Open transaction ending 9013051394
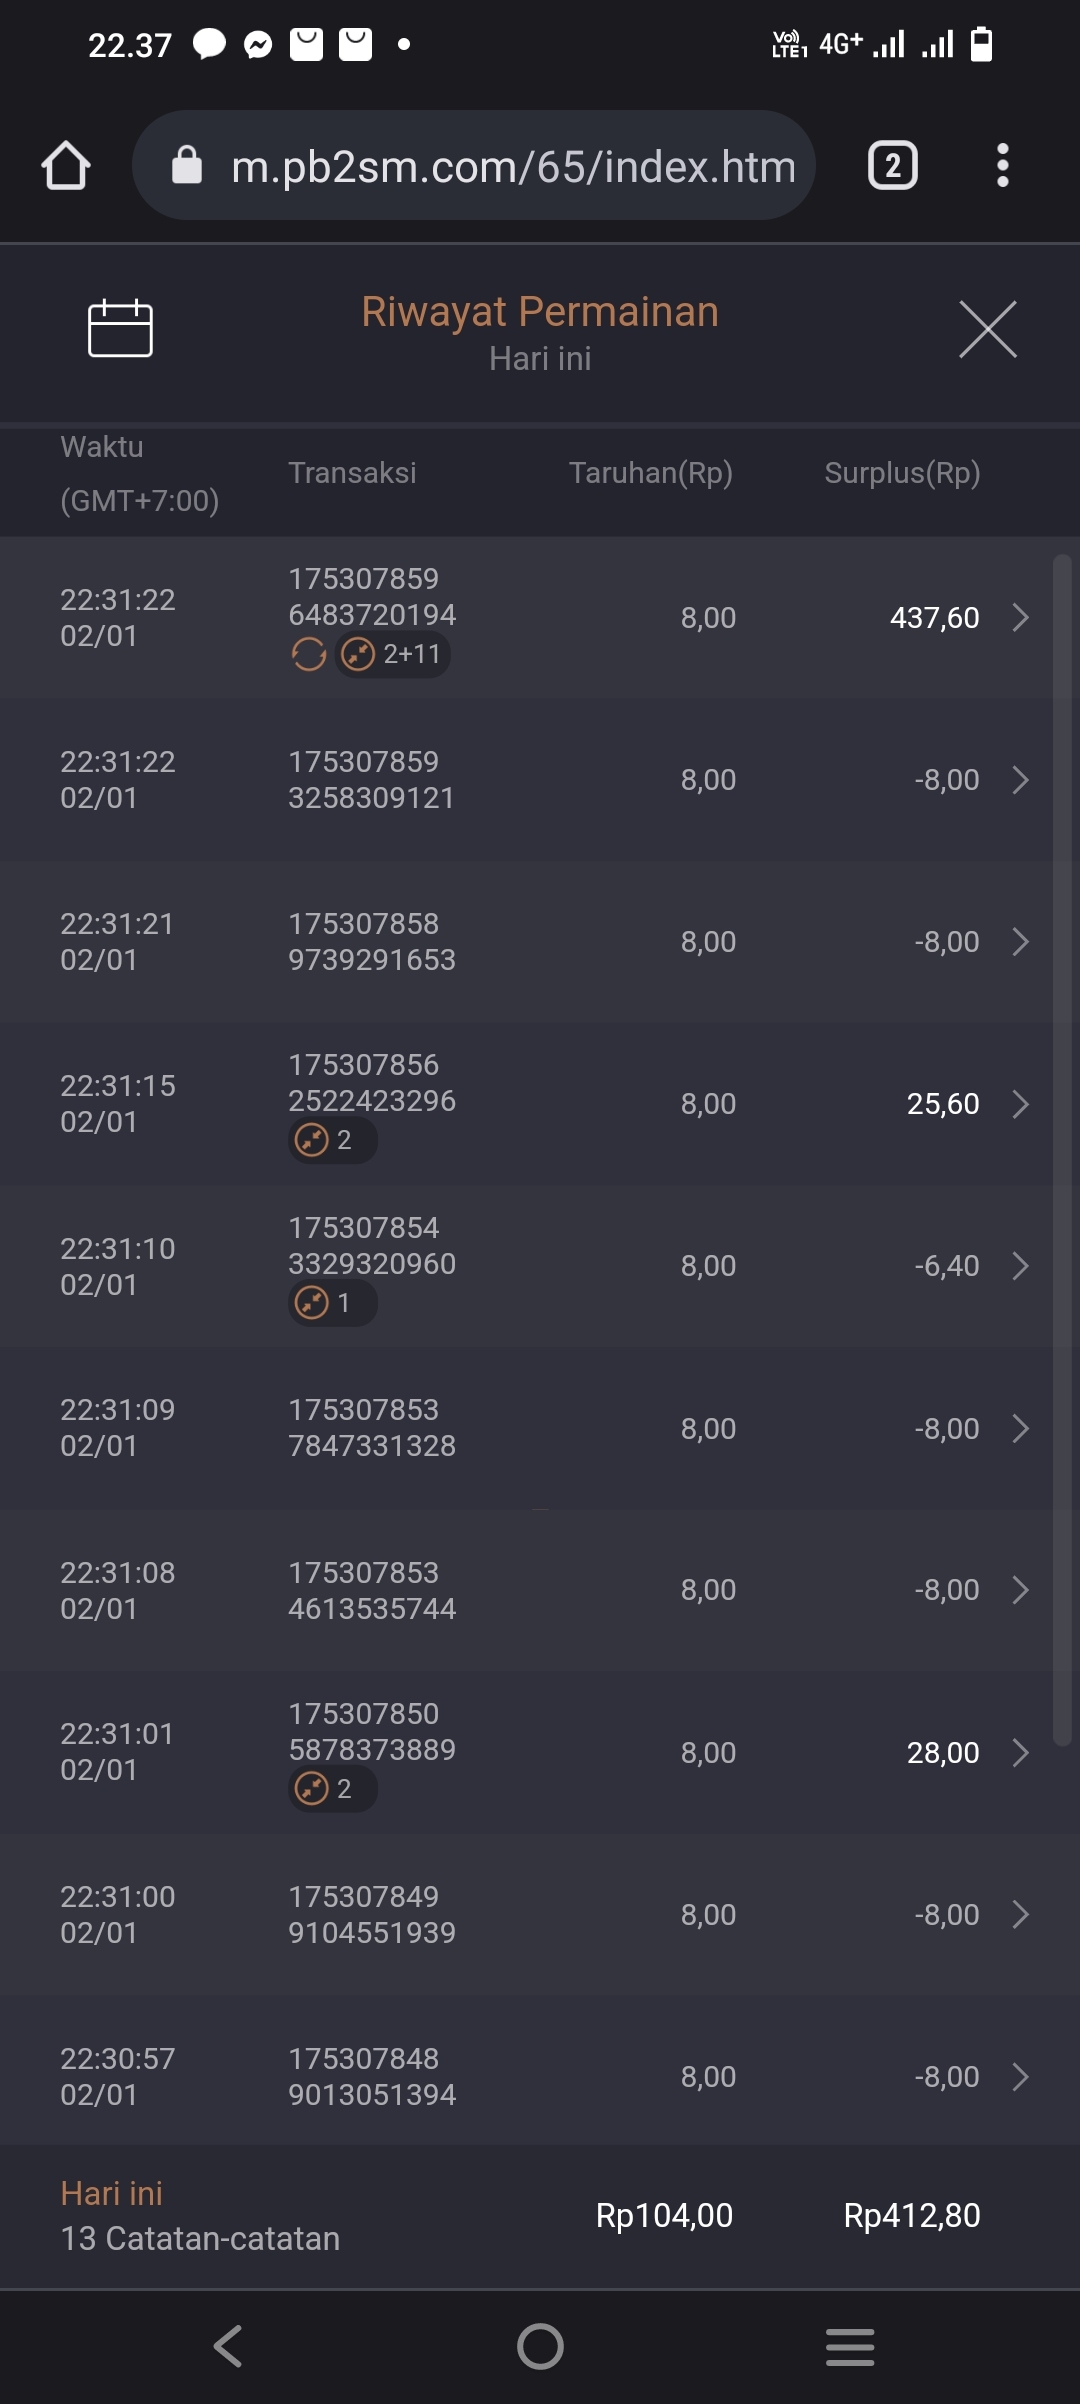The height and width of the screenshot is (2404, 1080). click(x=371, y=2077)
